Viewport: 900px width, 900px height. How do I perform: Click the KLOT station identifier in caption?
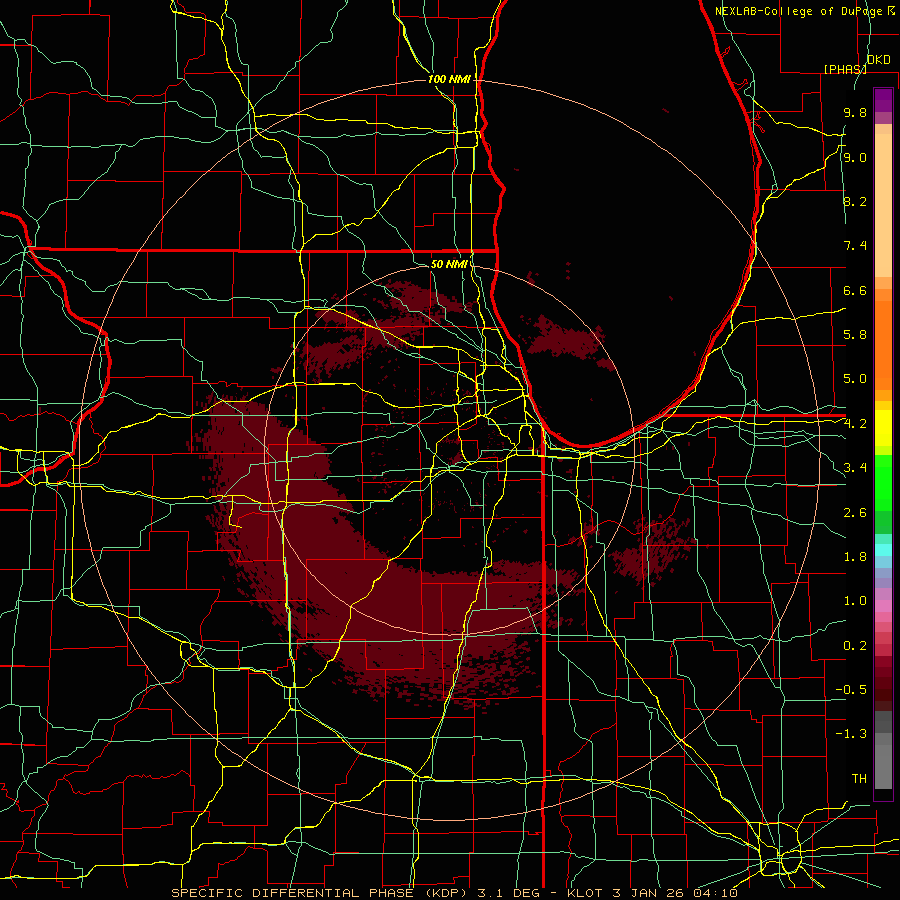(x=583, y=893)
